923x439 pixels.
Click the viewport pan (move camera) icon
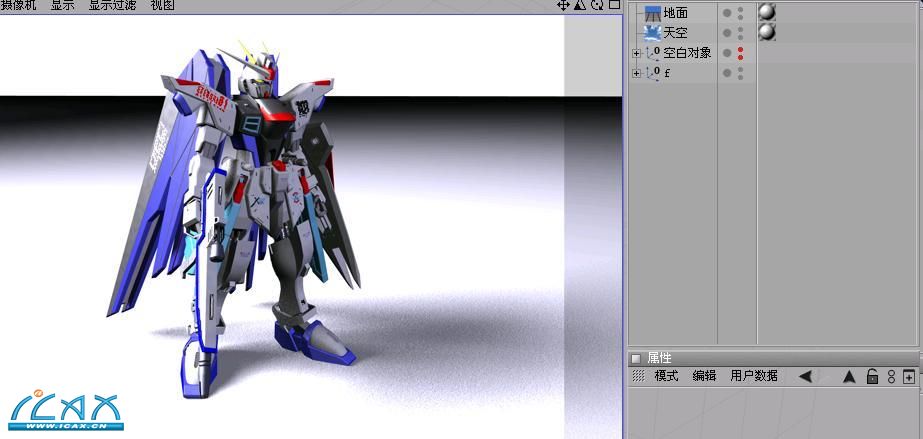pyautogui.click(x=563, y=5)
